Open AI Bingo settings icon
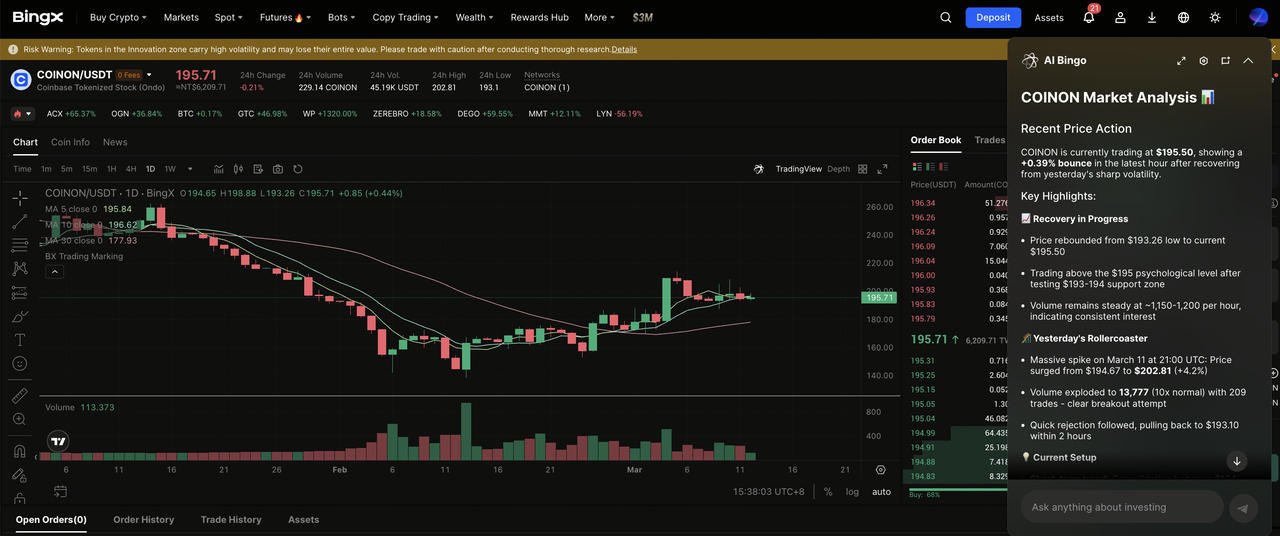This screenshot has width=1280, height=536. coord(1203,61)
